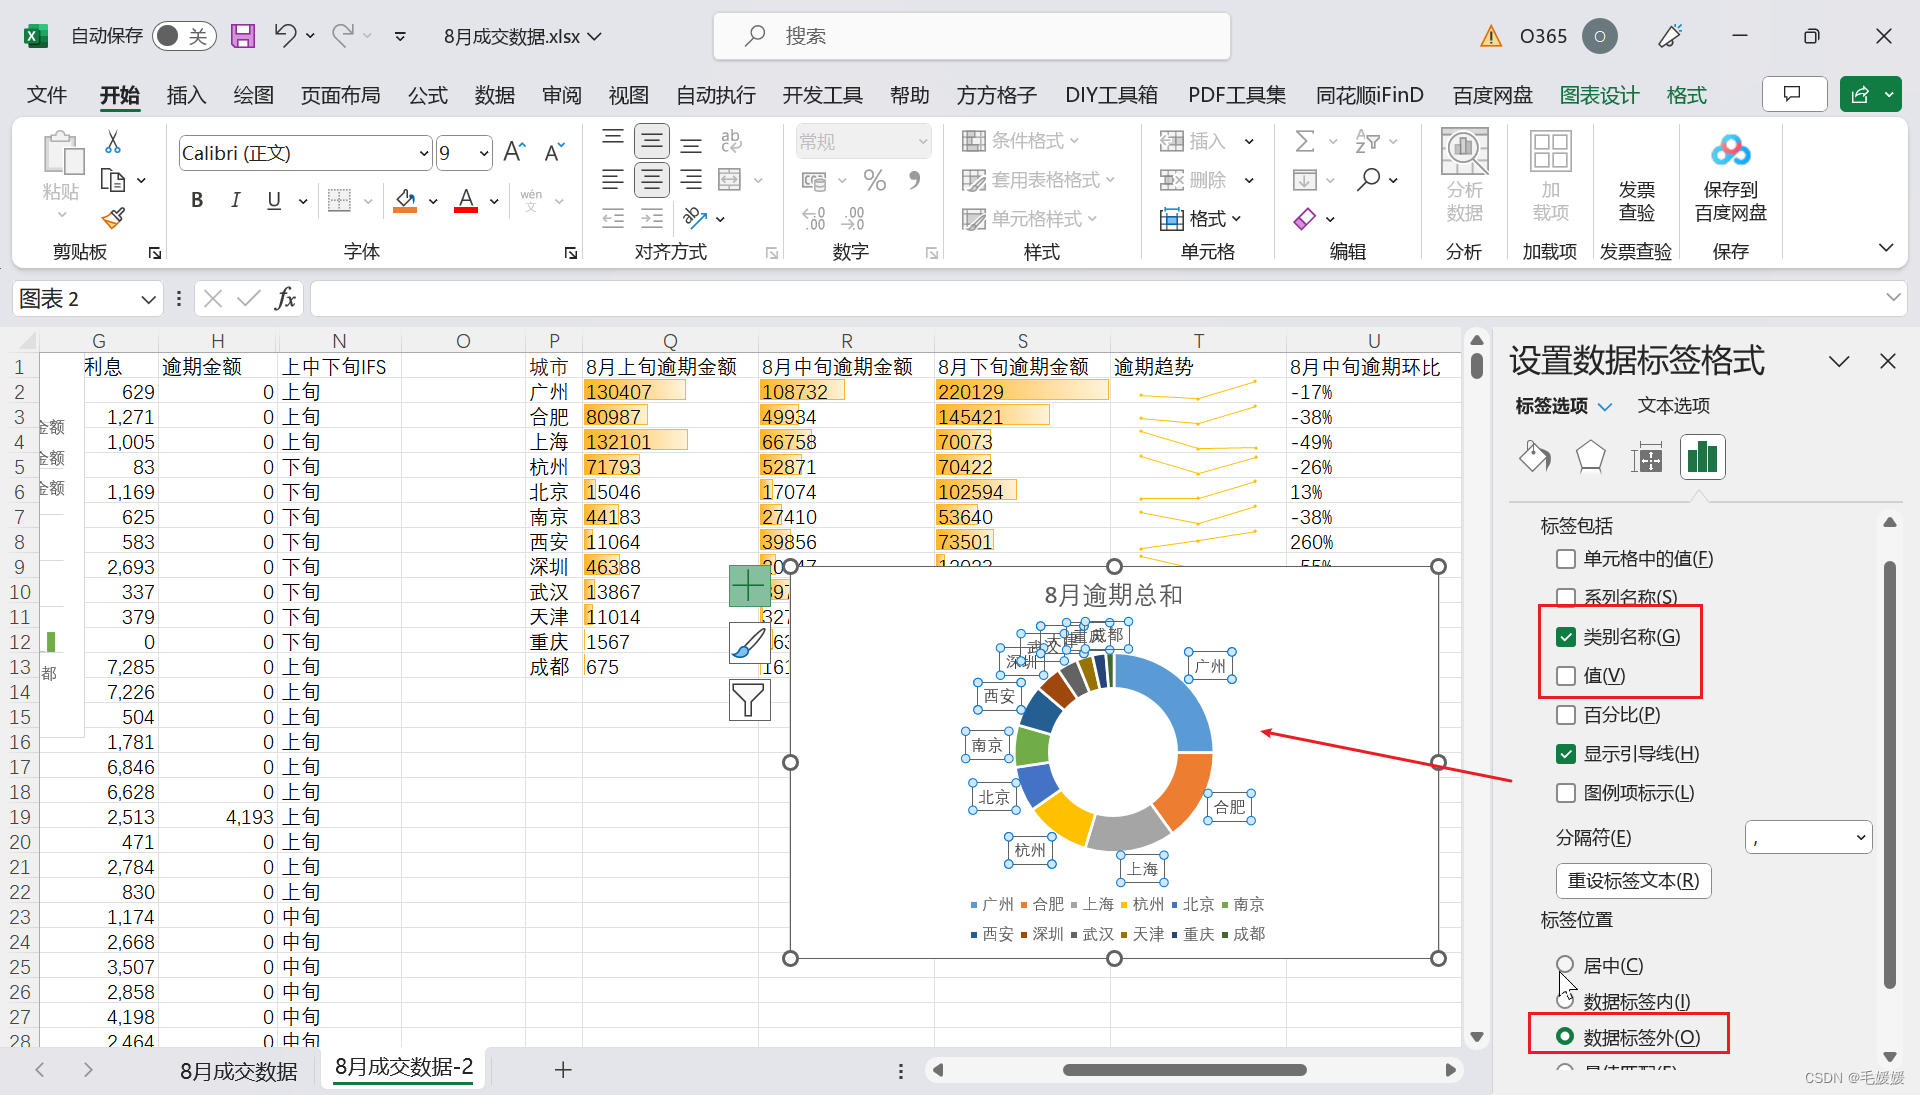Viewport: 1920px width, 1095px height.
Task: Open the Chart Filters funnel button
Action: 749,700
